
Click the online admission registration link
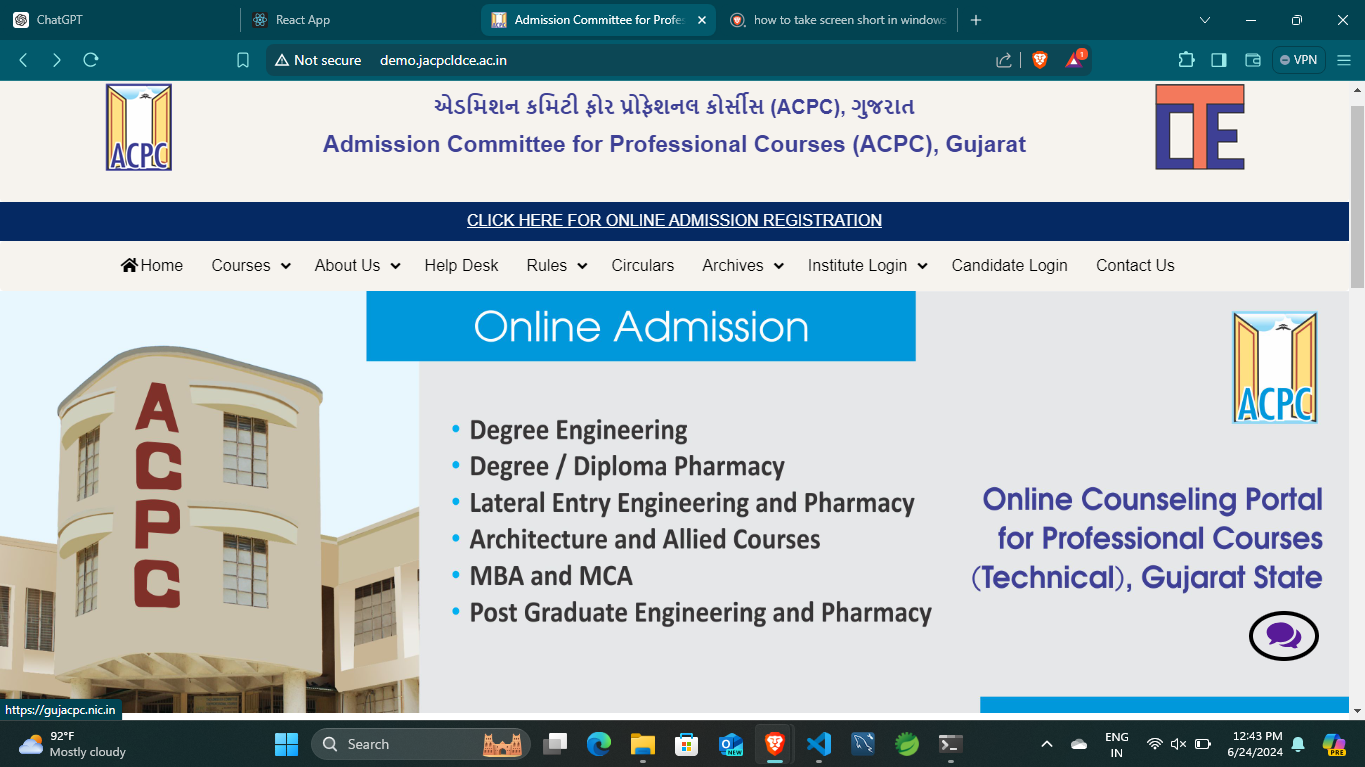click(674, 221)
